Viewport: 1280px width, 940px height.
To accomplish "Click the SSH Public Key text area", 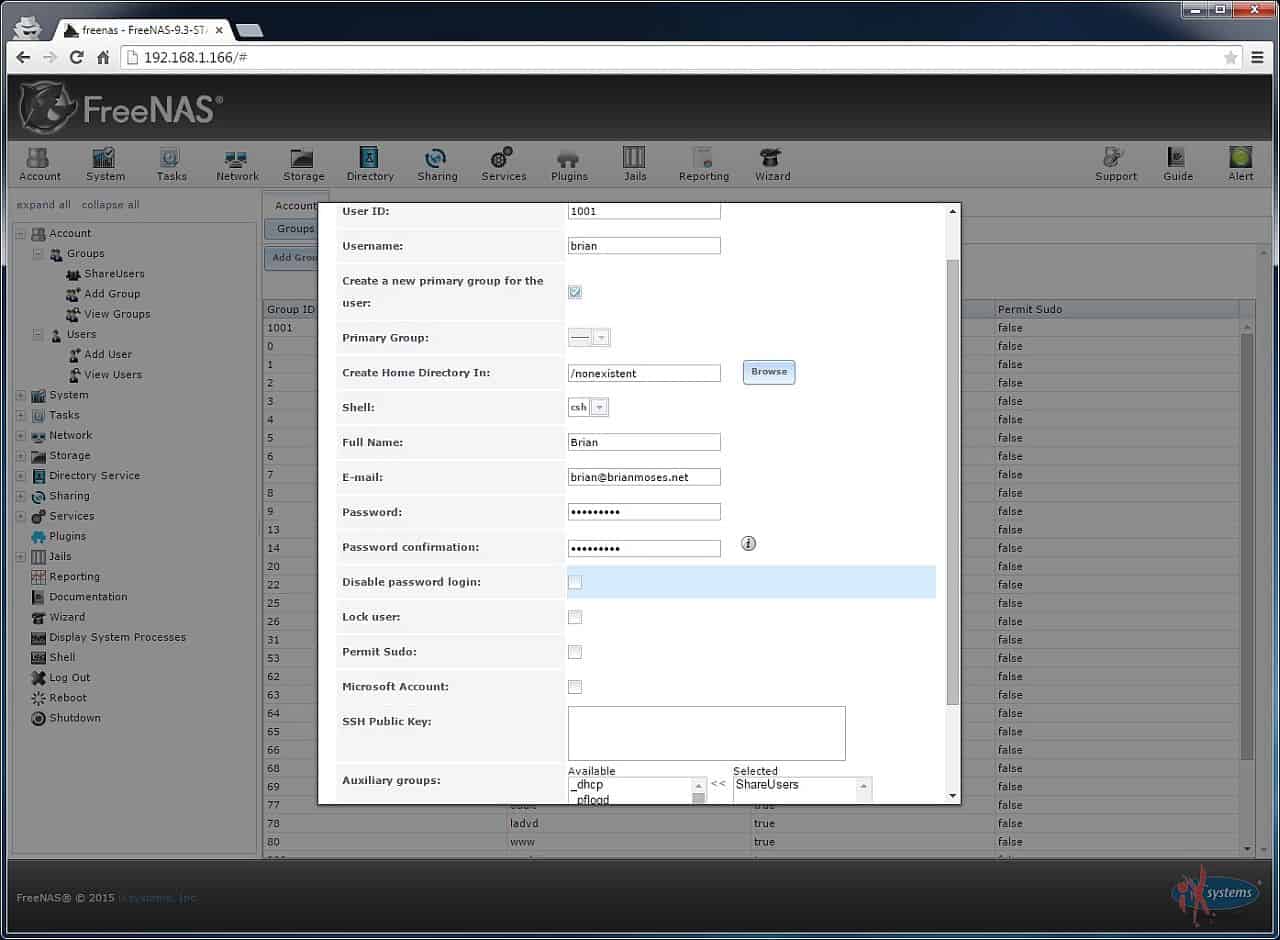I will tap(706, 733).
